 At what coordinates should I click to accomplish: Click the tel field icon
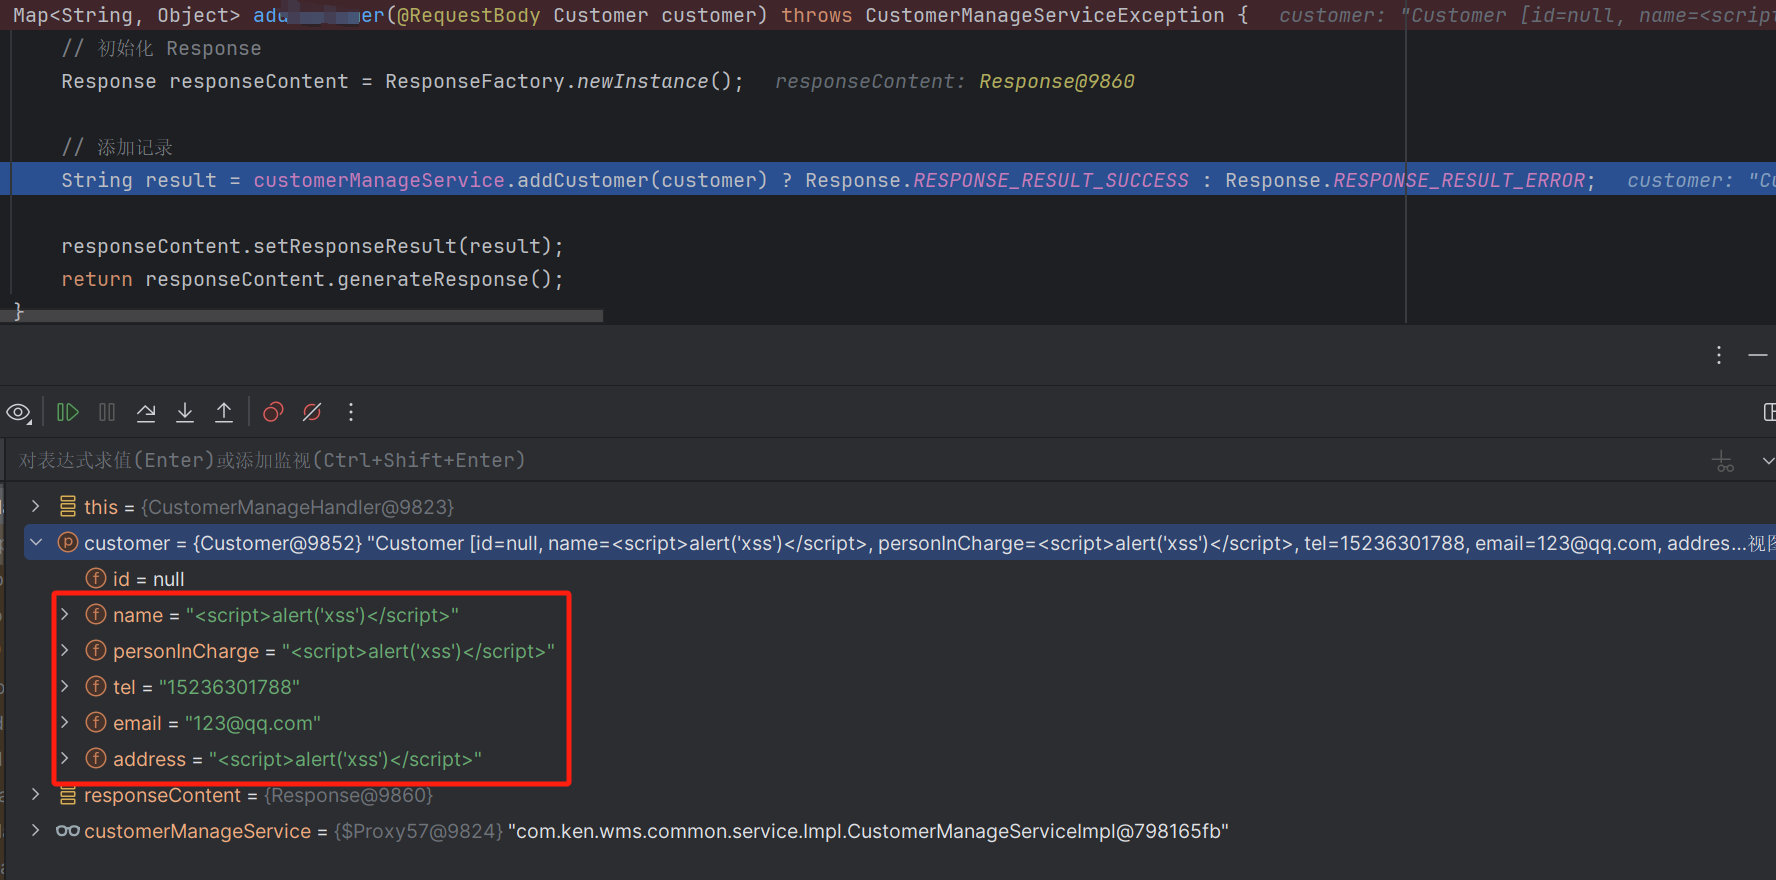[x=96, y=686]
